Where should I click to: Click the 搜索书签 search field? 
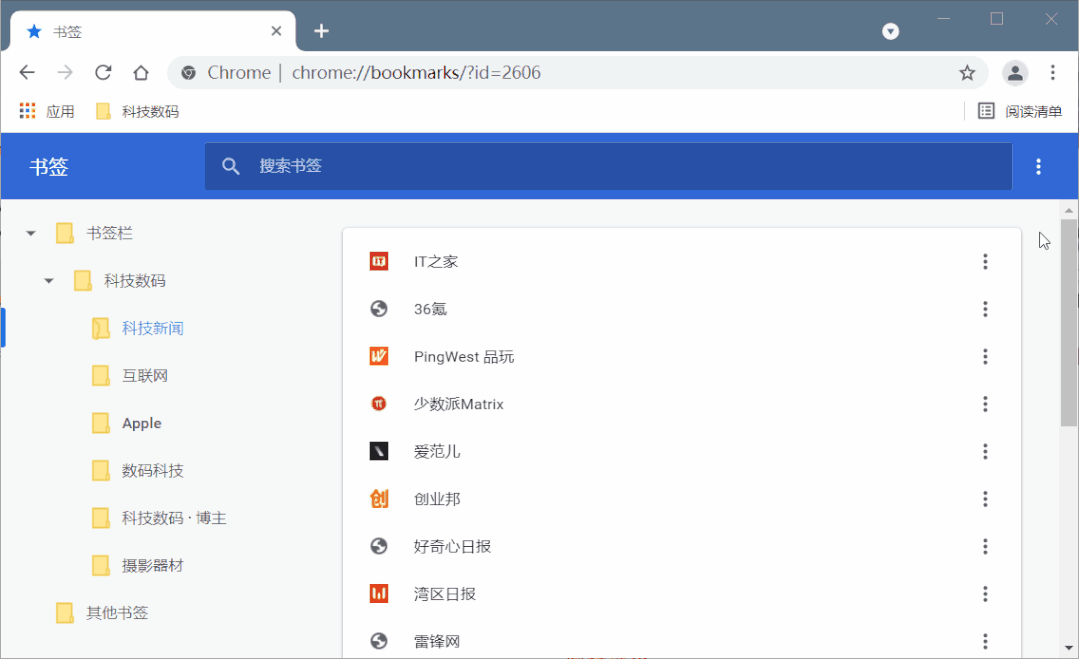608,166
